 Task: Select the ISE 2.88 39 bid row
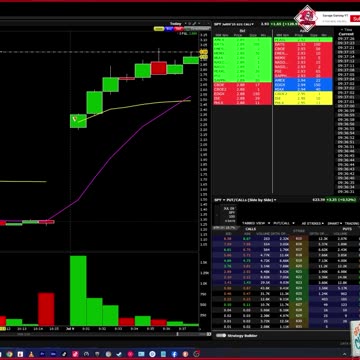coord(242,98)
